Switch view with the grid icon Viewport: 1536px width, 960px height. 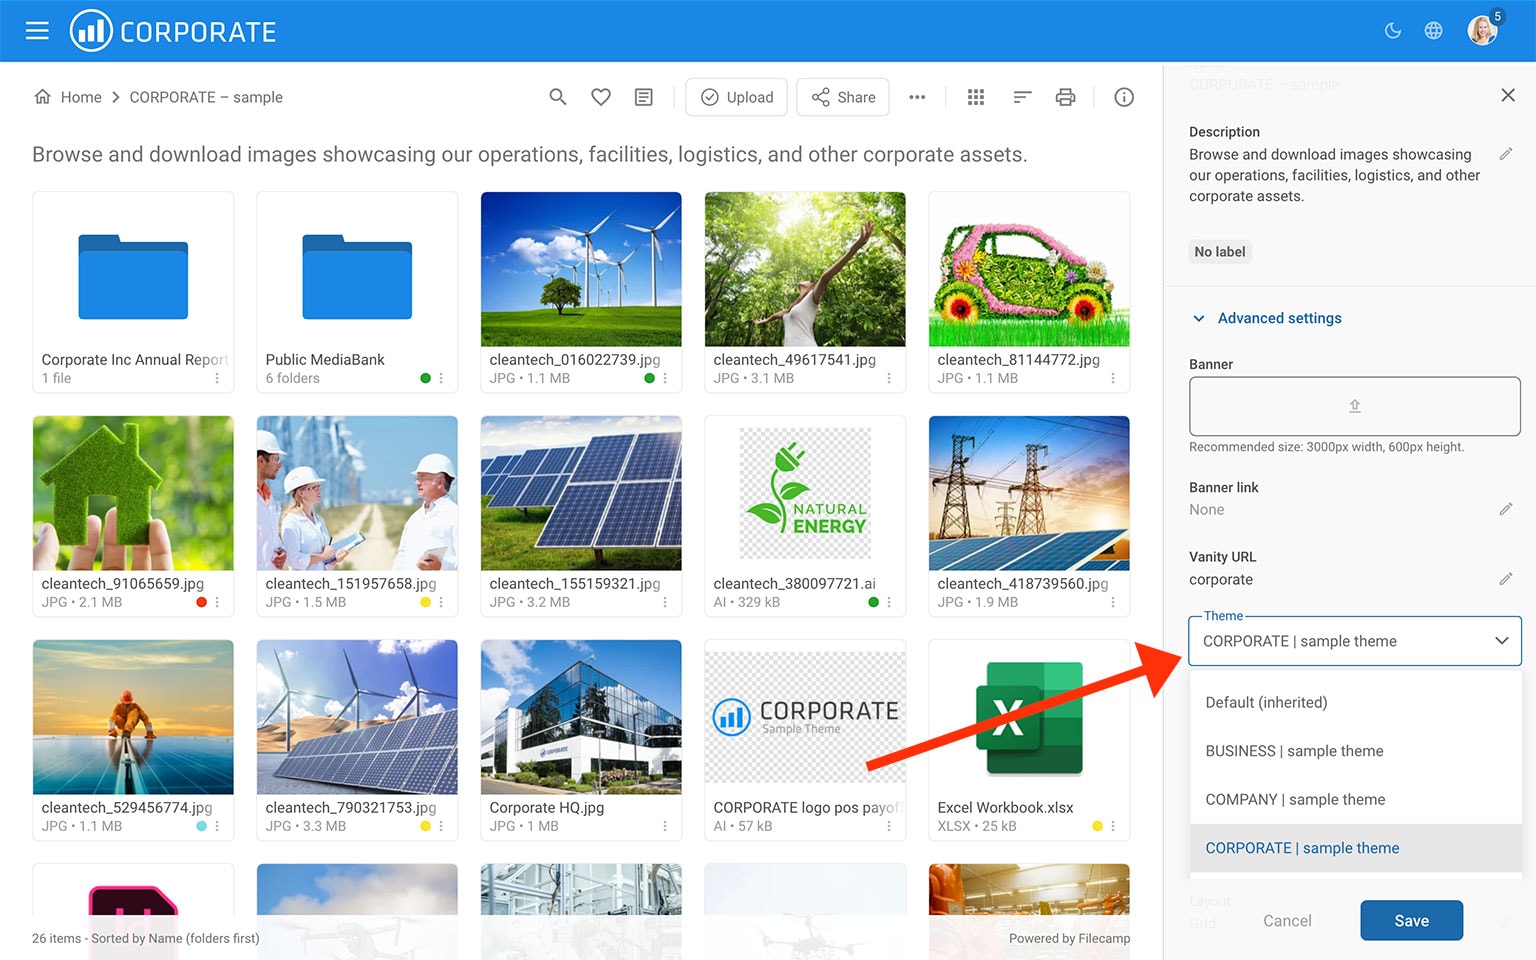coord(976,97)
